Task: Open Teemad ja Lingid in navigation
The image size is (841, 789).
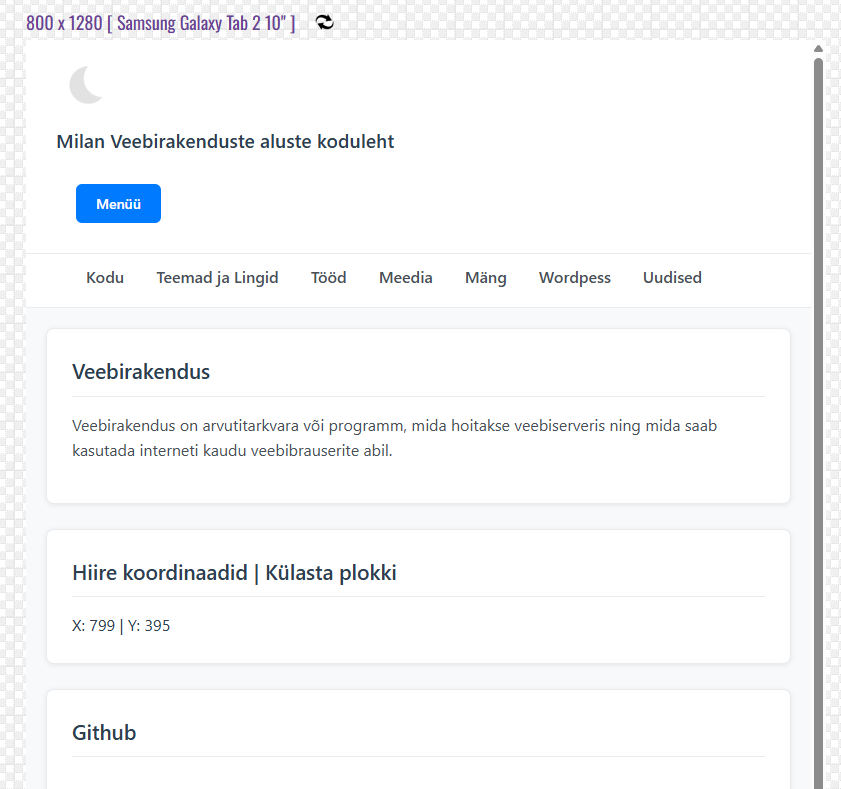Action: click(217, 278)
